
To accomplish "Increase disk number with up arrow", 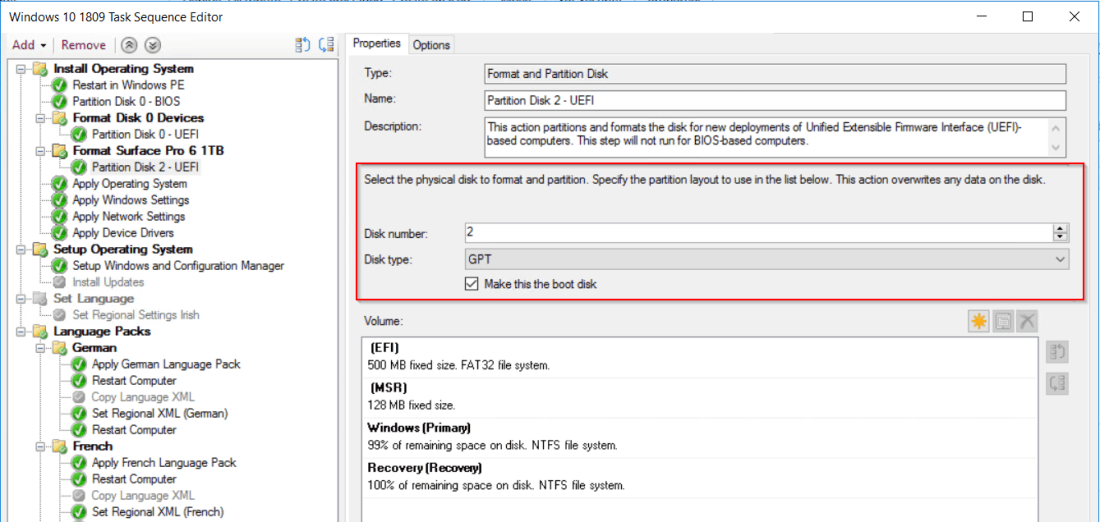I will point(1061,228).
